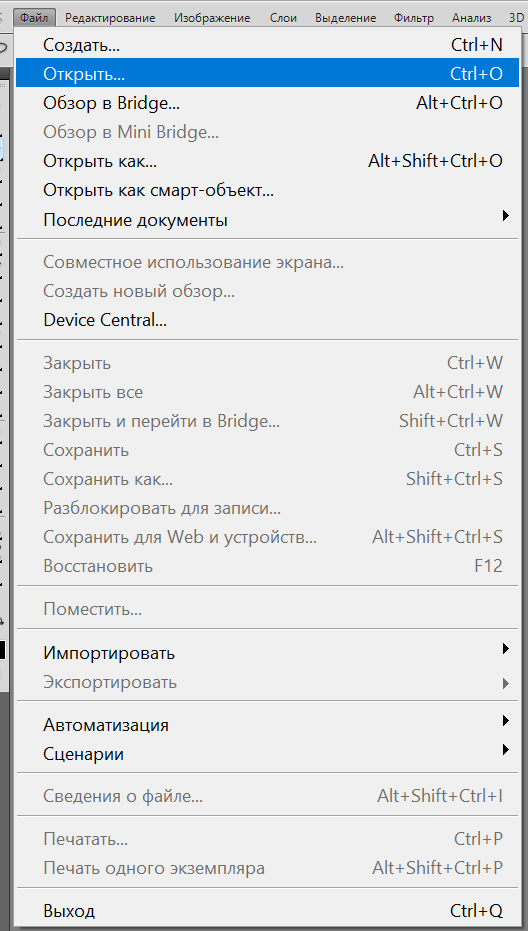This screenshot has width=528, height=931.
Task: Open the Анализ menu
Action: [x=472, y=18]
